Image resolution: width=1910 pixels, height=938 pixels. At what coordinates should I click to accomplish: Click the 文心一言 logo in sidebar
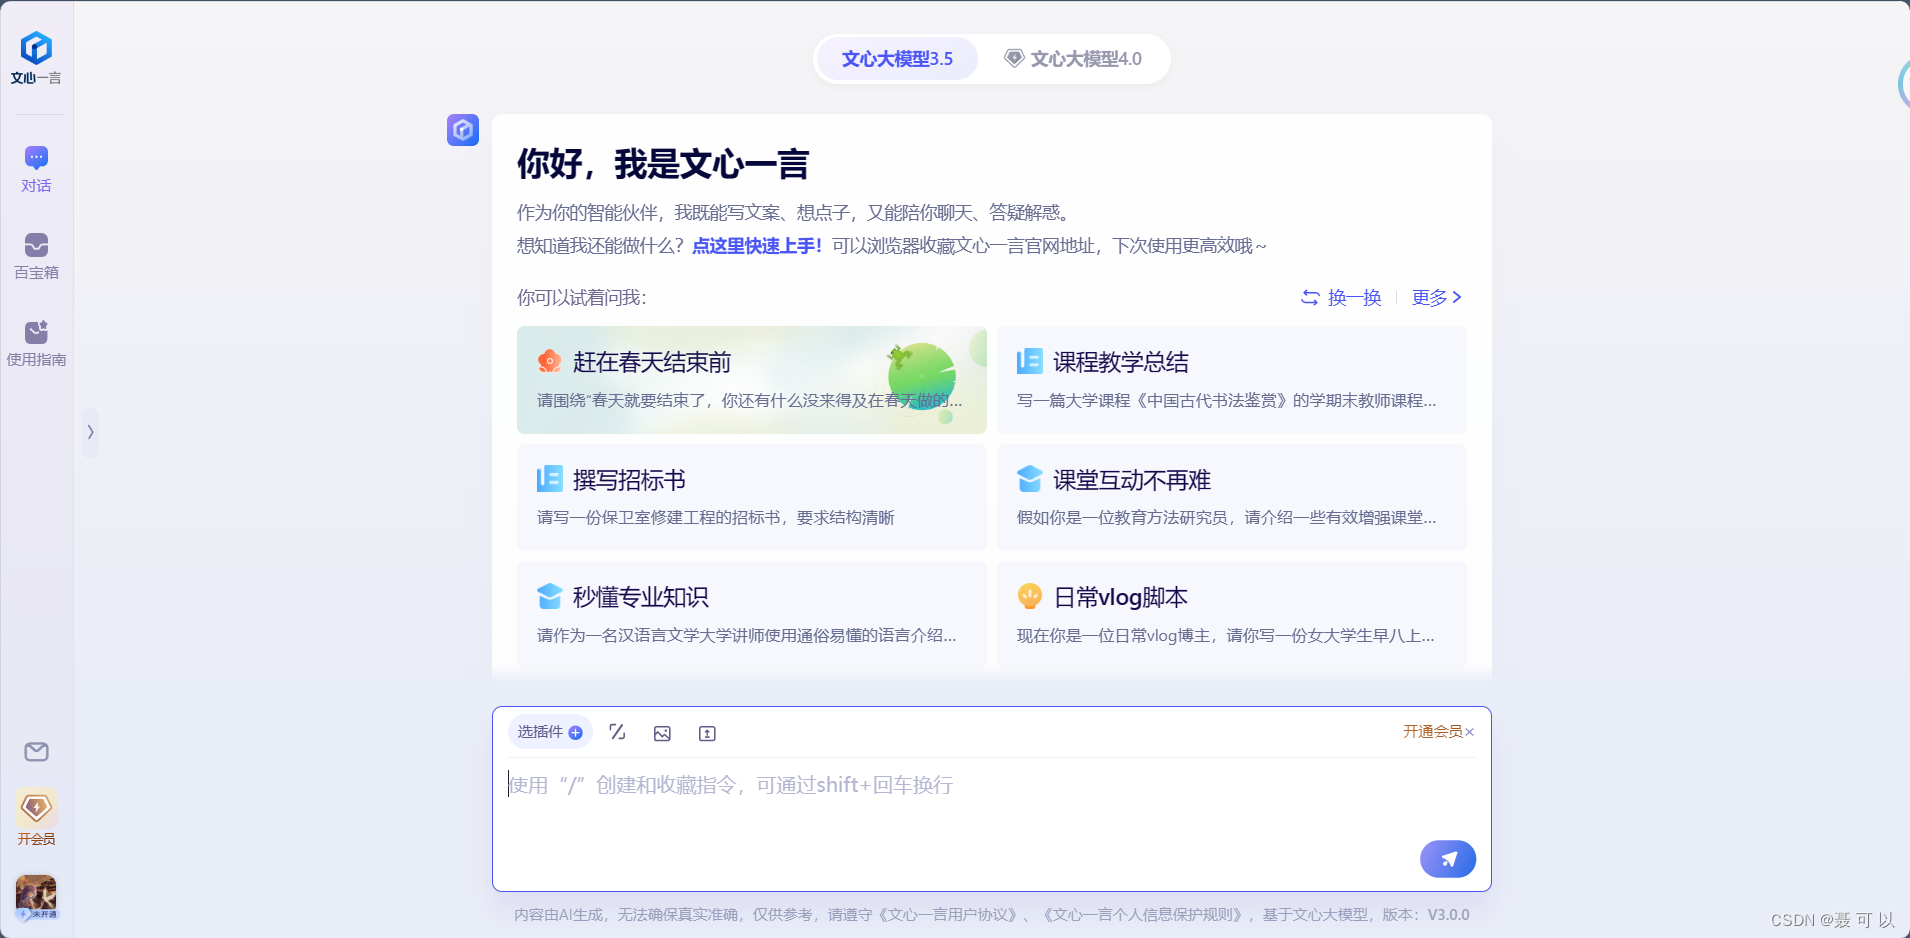click(x=36, y=58)
